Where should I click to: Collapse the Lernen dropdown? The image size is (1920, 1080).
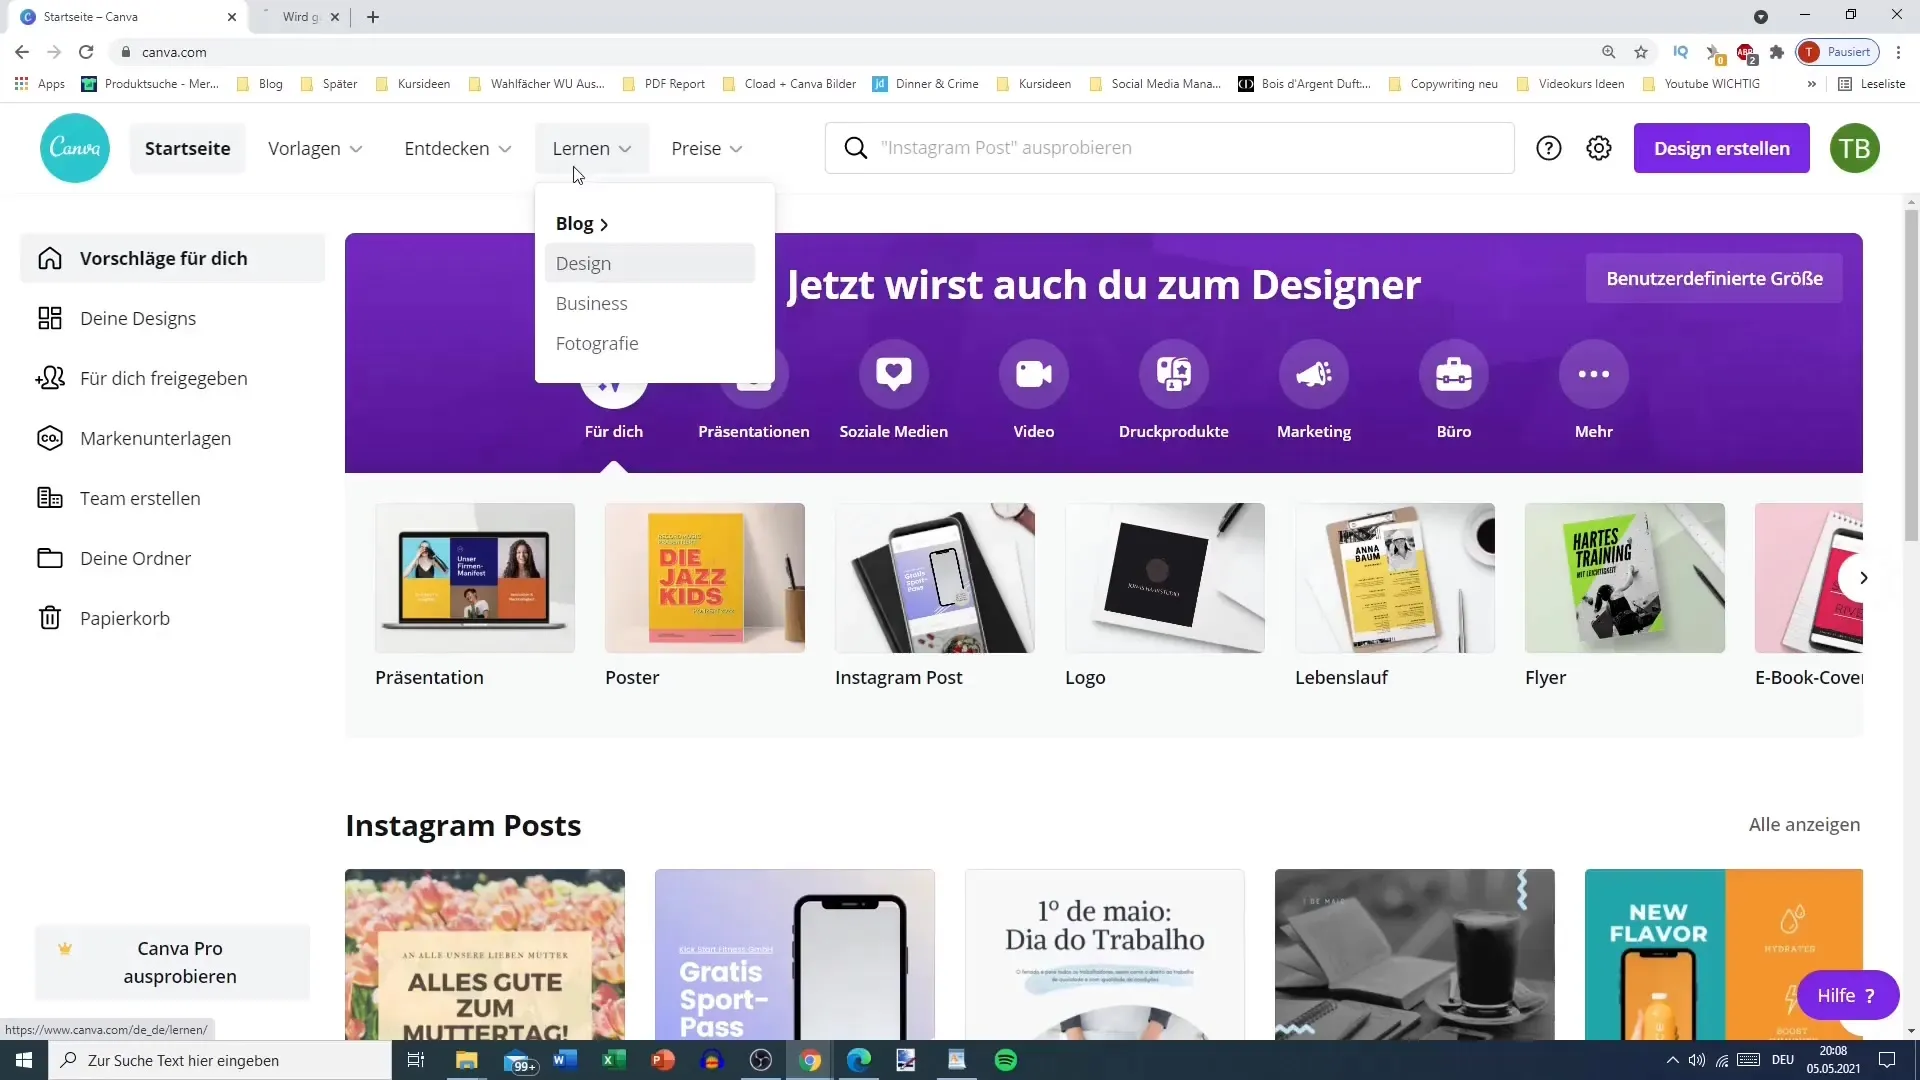[x=592, y=148]
